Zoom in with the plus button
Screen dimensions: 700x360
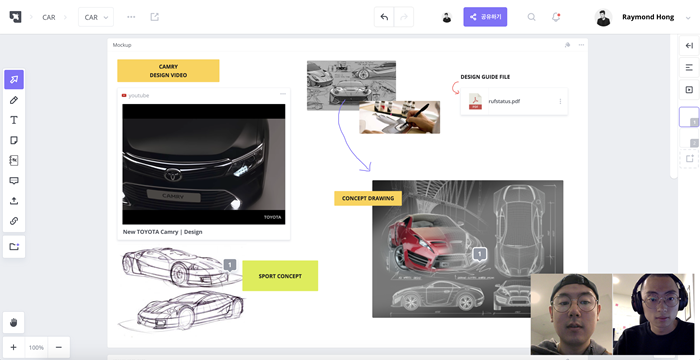coord(14,347)
